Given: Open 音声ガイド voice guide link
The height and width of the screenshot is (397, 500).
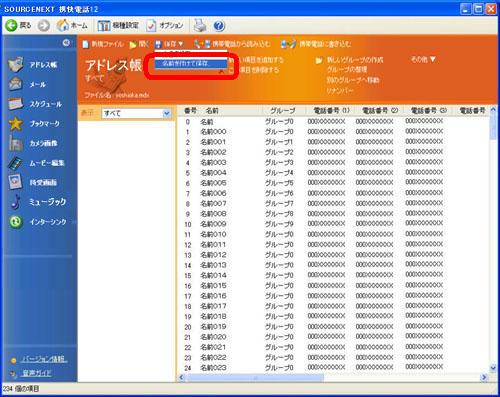Looking at the screenshot, I should [37, 373].
